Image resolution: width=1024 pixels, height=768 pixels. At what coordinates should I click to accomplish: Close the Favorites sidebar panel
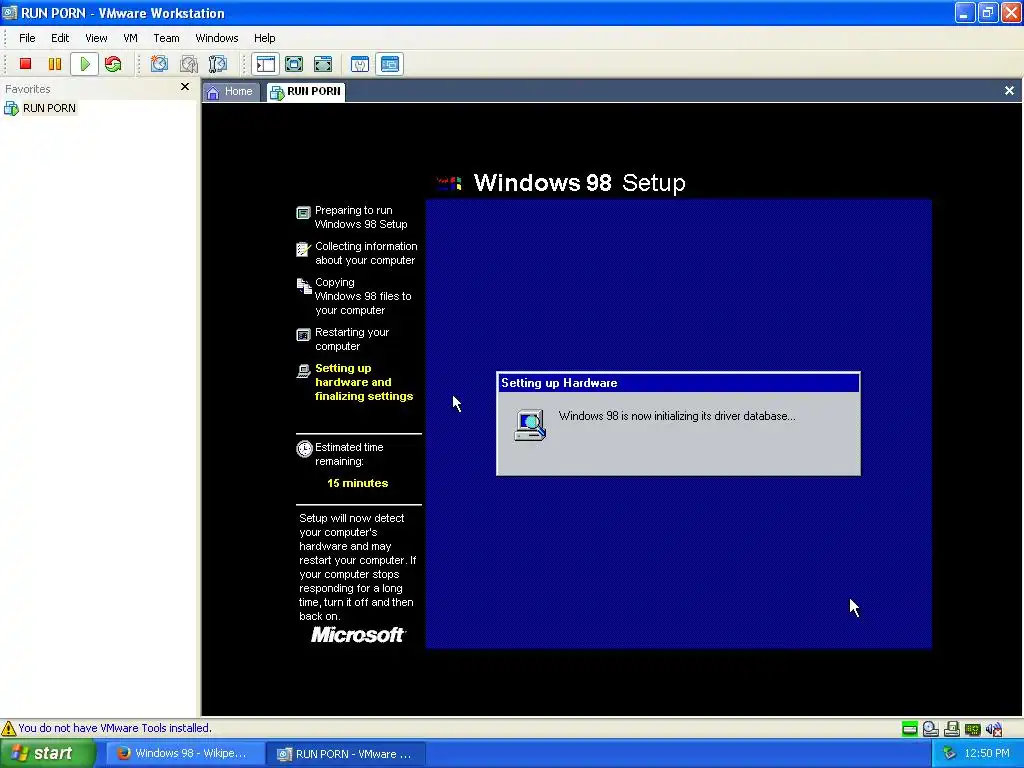[185, 87]
